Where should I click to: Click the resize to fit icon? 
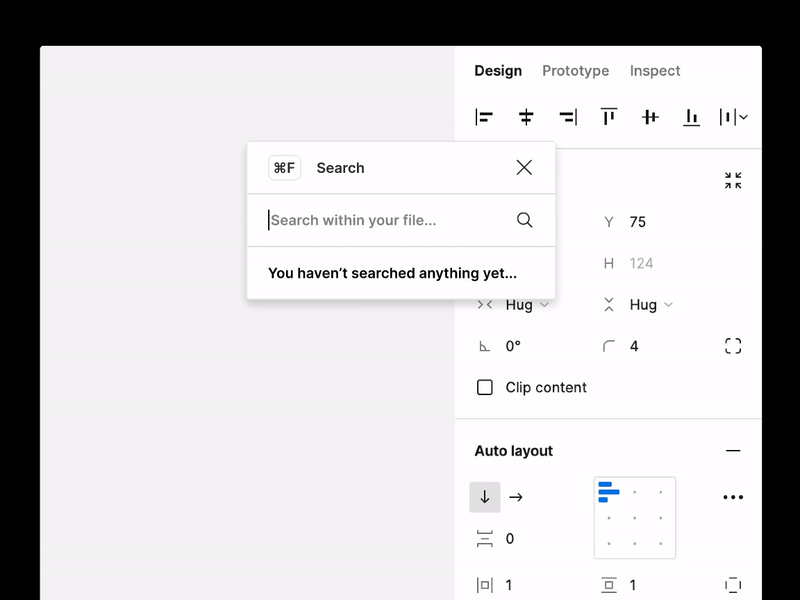[733, 181]
